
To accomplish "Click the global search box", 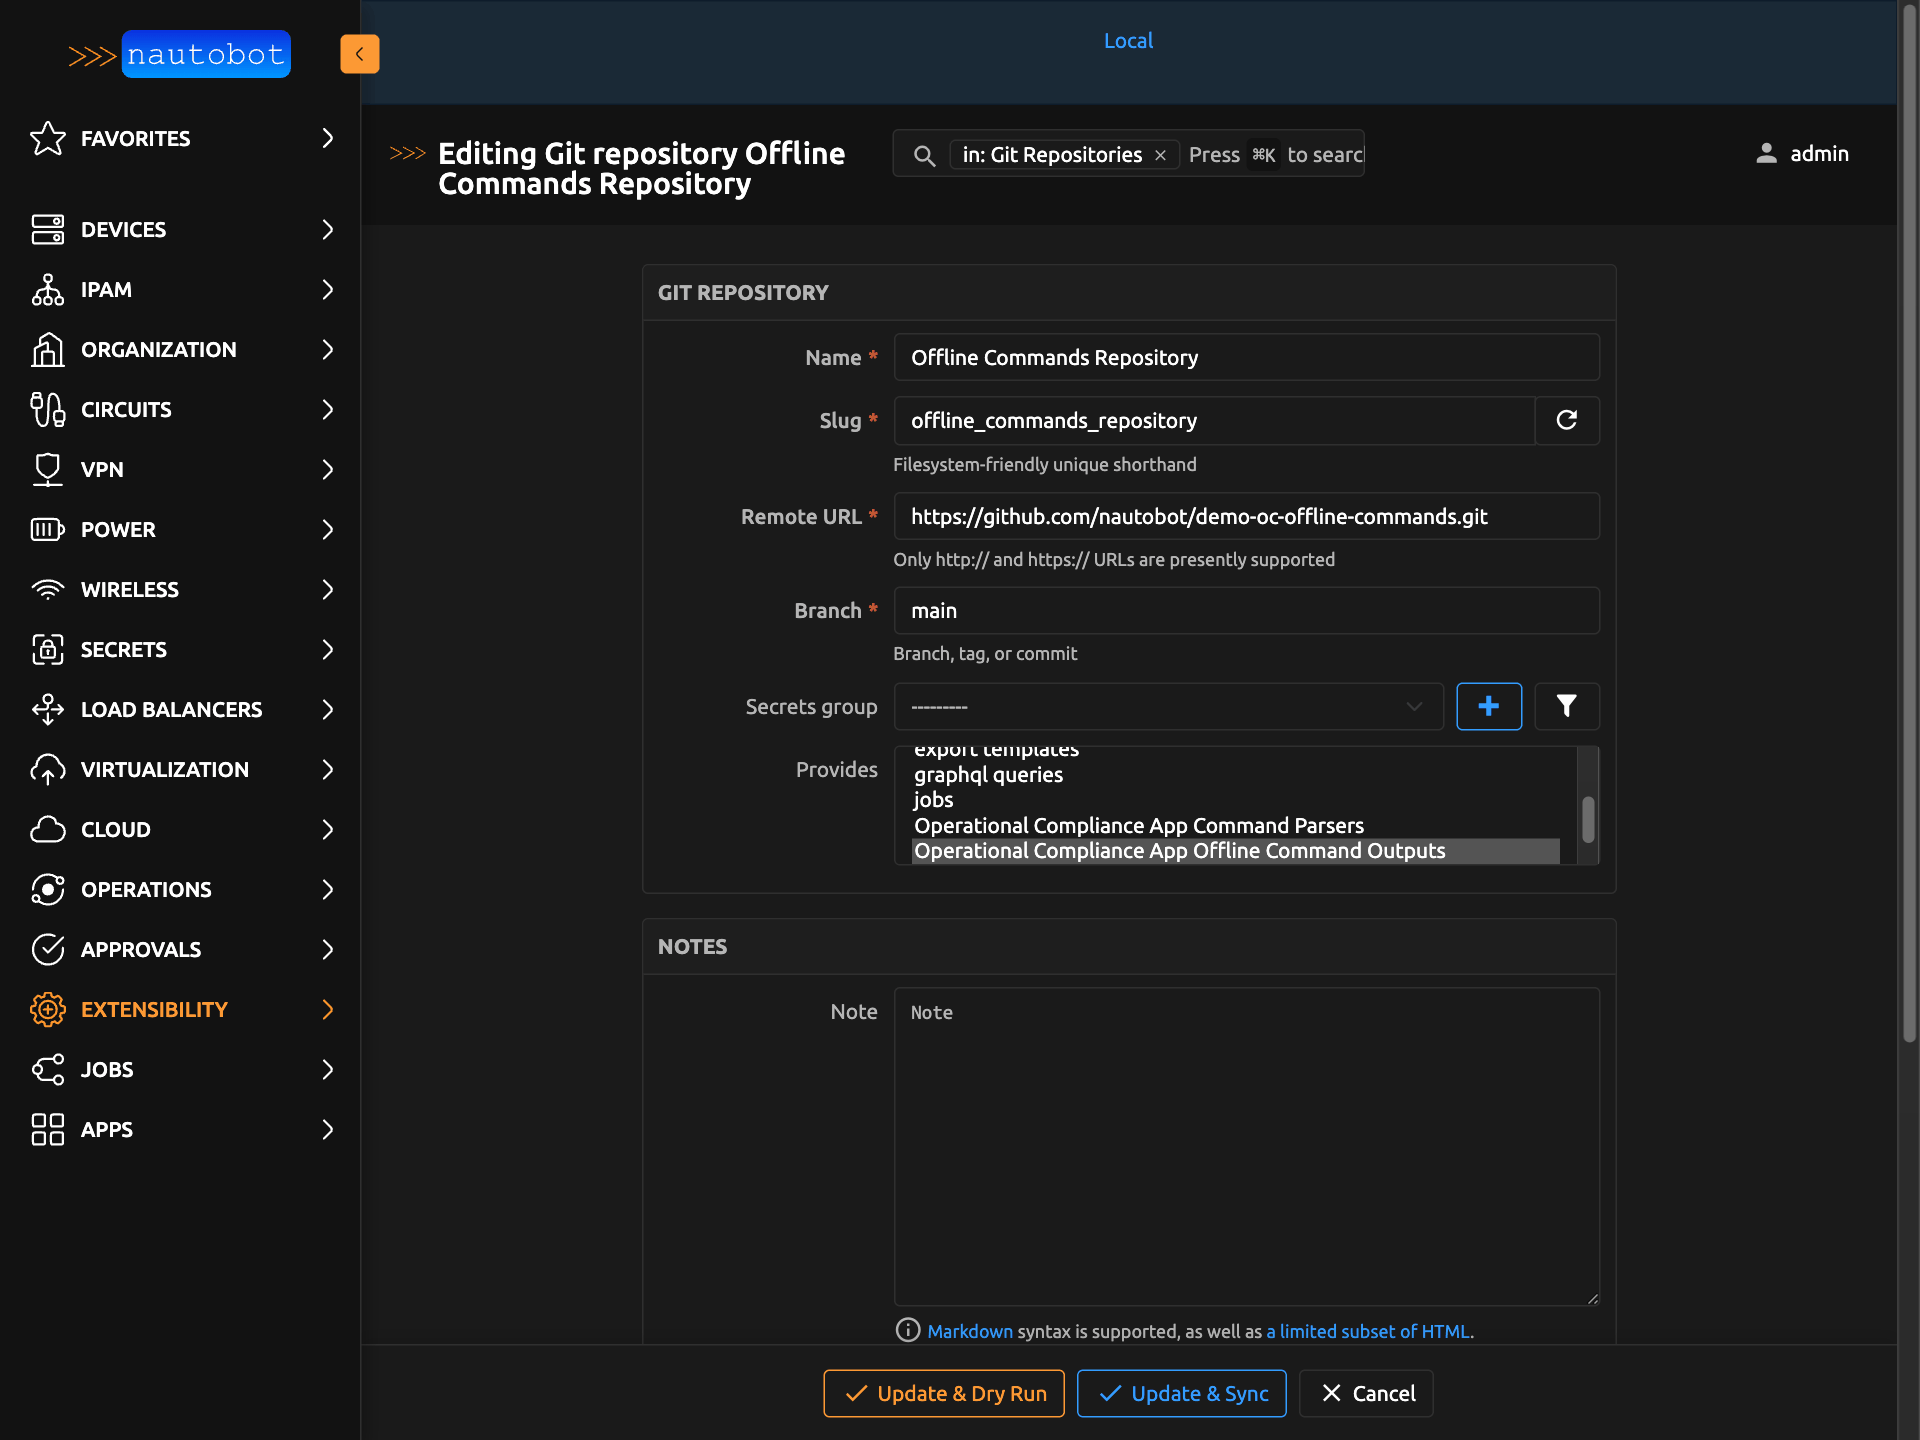I will [x=1128, y=154].
